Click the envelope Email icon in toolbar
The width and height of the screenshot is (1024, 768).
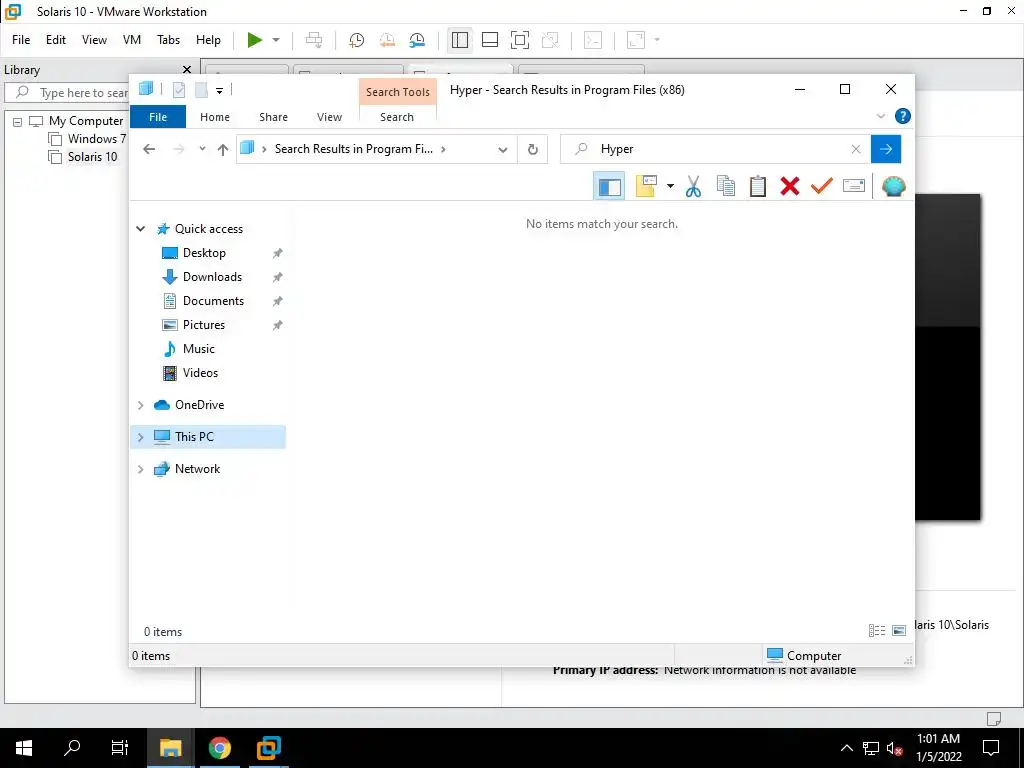point(854,187)
